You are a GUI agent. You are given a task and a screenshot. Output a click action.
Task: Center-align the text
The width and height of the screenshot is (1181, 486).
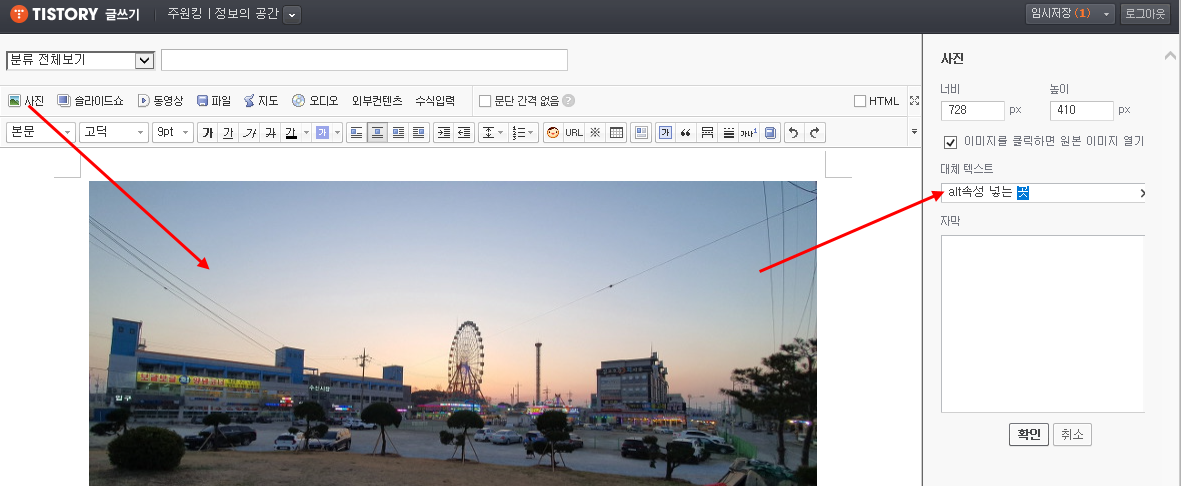pos(377,133)
